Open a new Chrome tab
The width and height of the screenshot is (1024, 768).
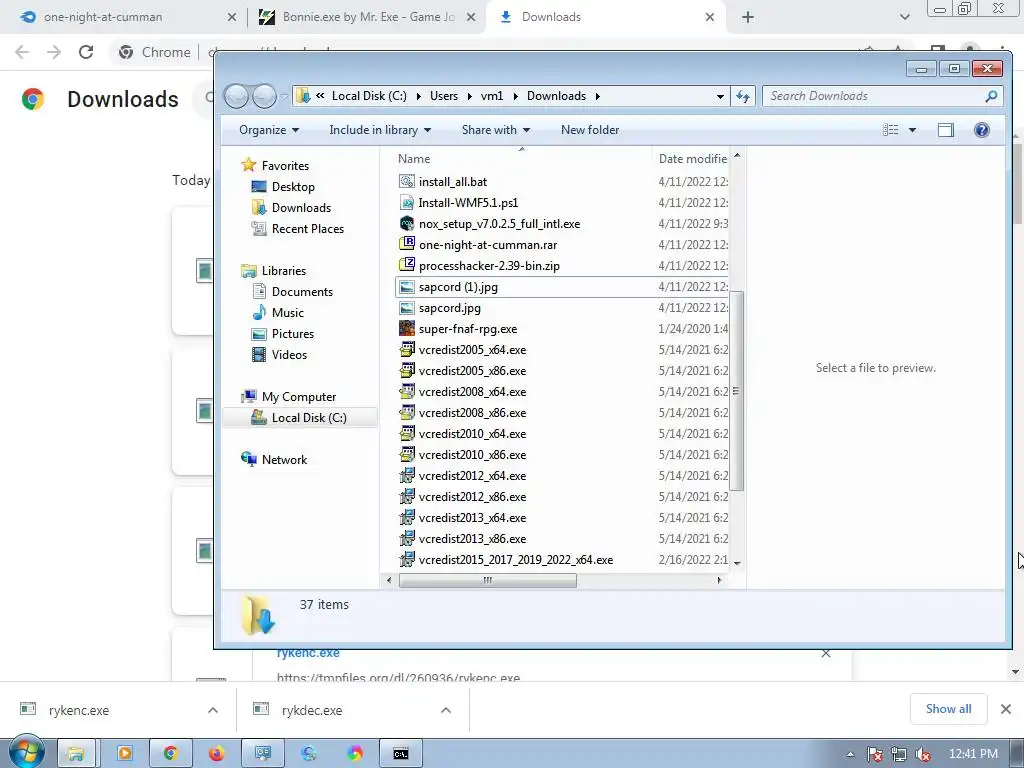tap(748, 17)
